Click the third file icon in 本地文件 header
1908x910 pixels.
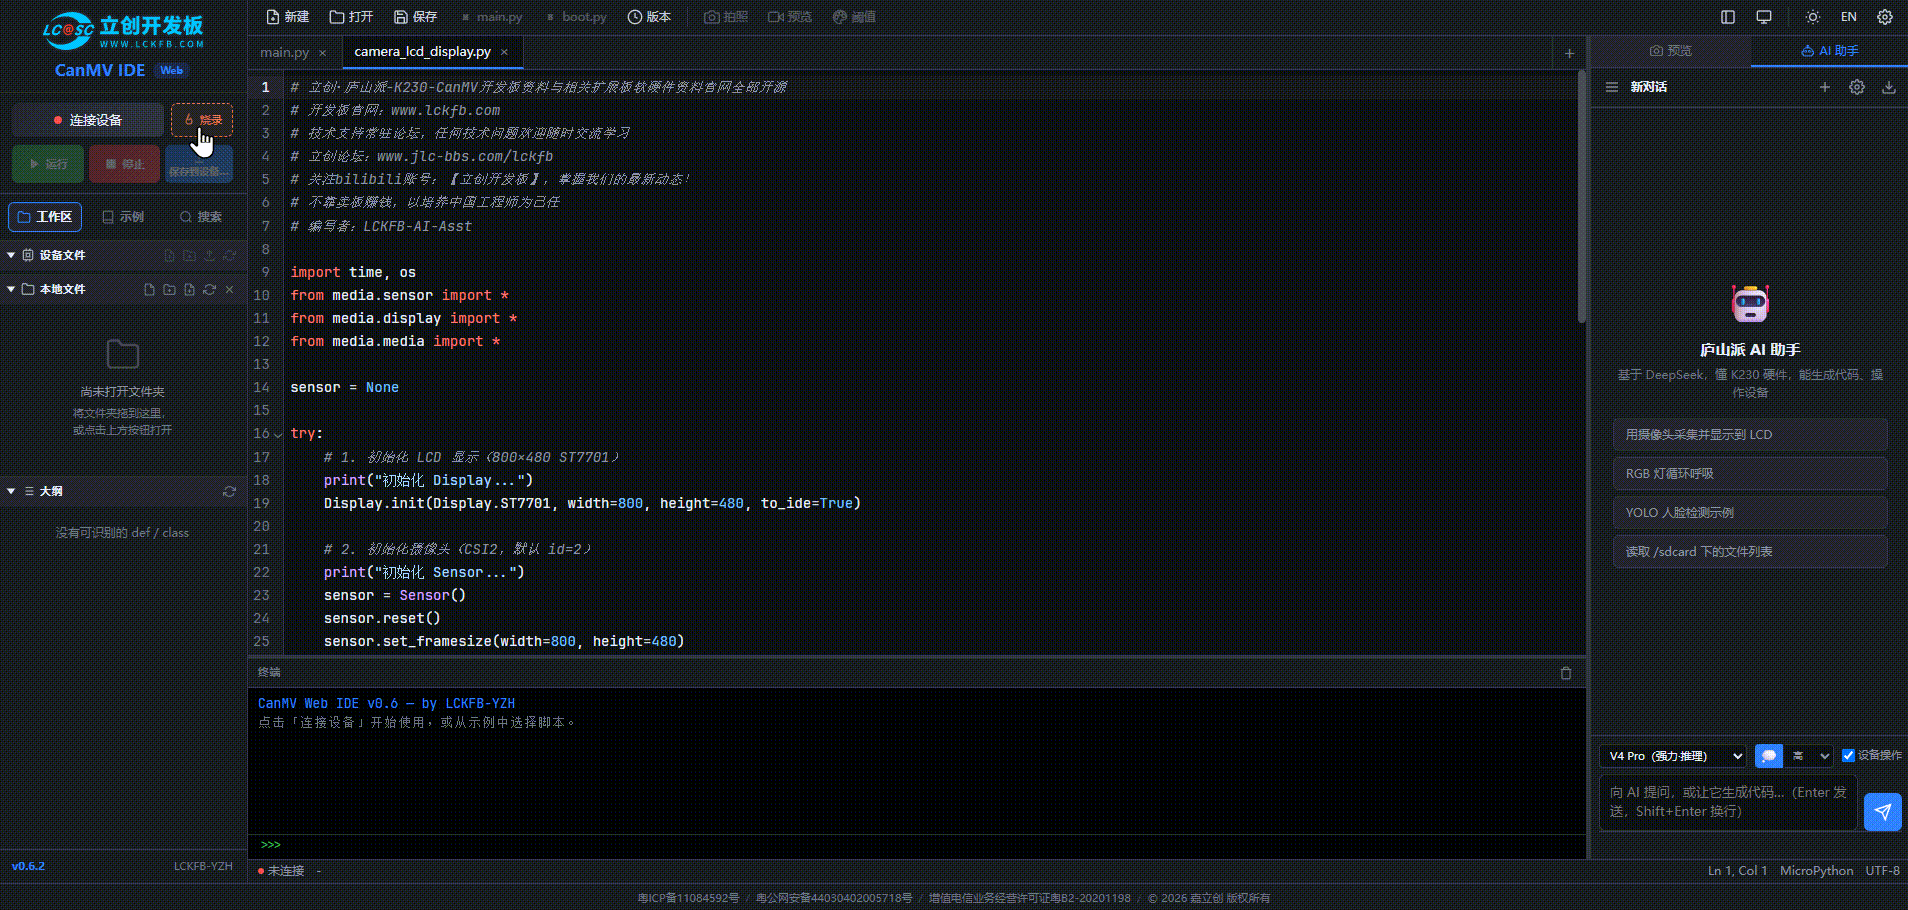pyautogui.click(x=189, y=289)
